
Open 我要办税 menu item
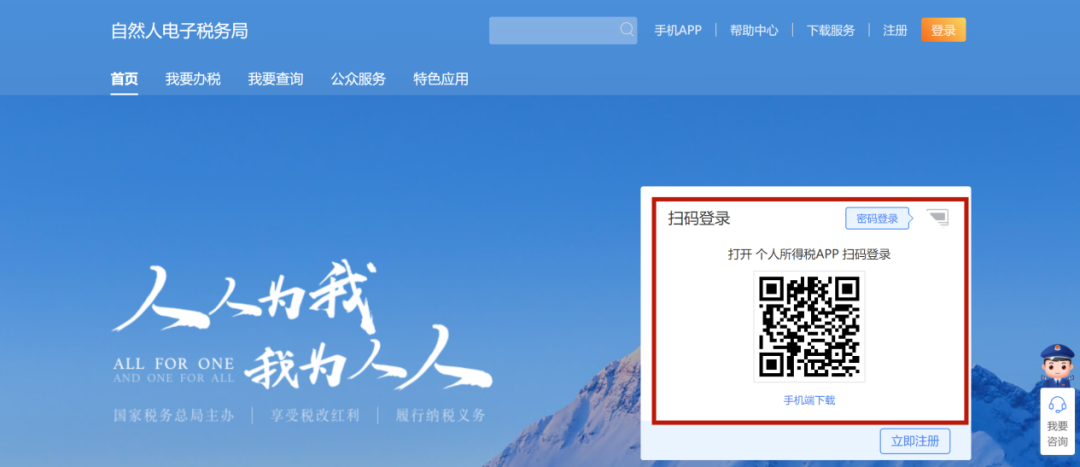tap(193, 79)
